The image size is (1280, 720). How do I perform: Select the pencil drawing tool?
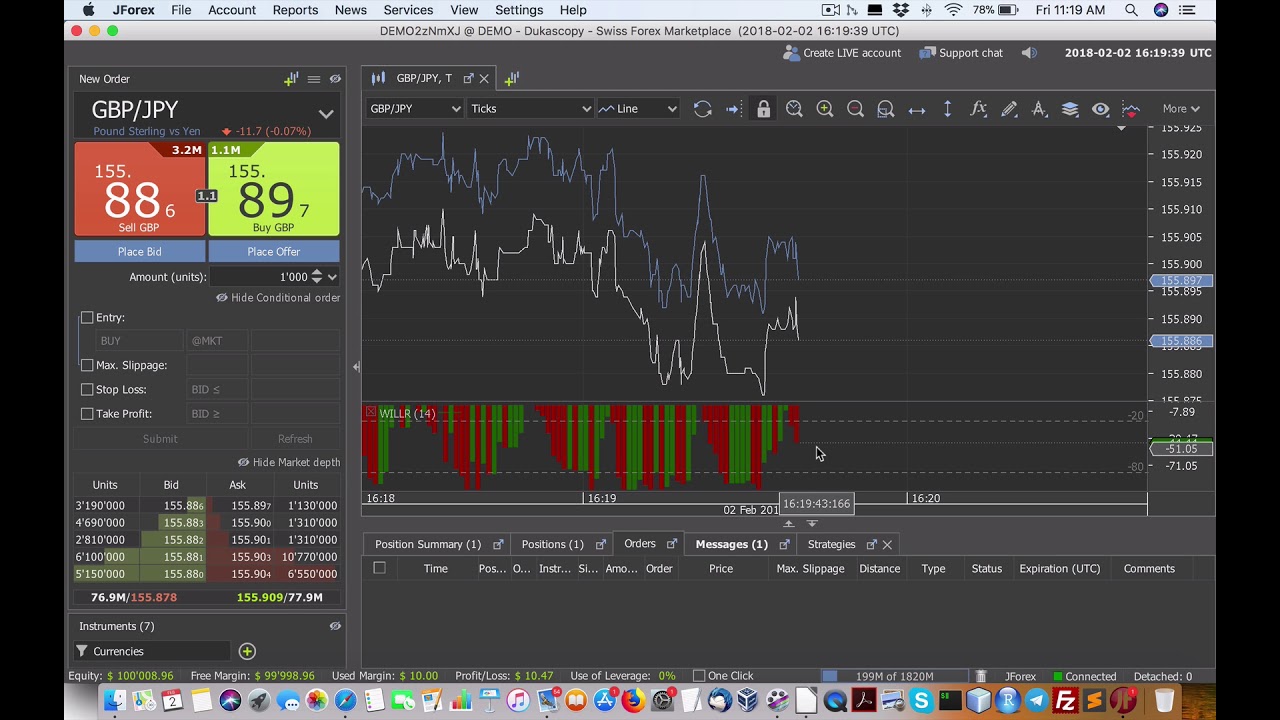pyautogui.click(x=1009, y=109)
